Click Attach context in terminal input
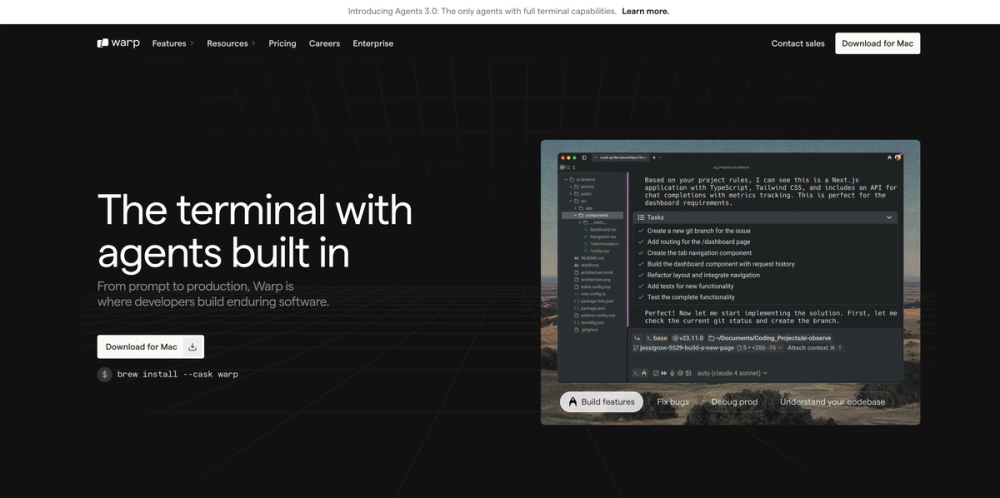1000x498 pixels. (814, 348)
